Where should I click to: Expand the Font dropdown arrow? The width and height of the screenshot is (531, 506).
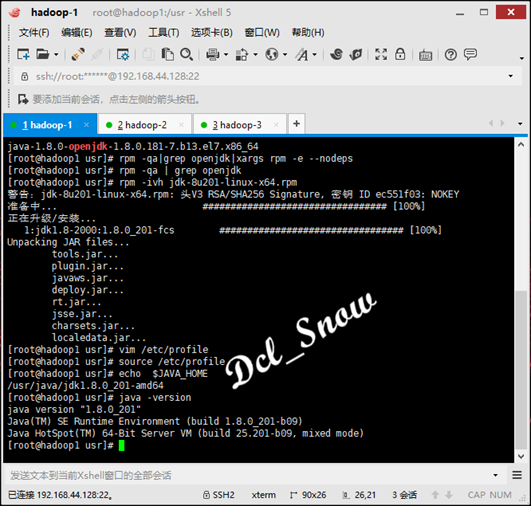click(315, 54)
